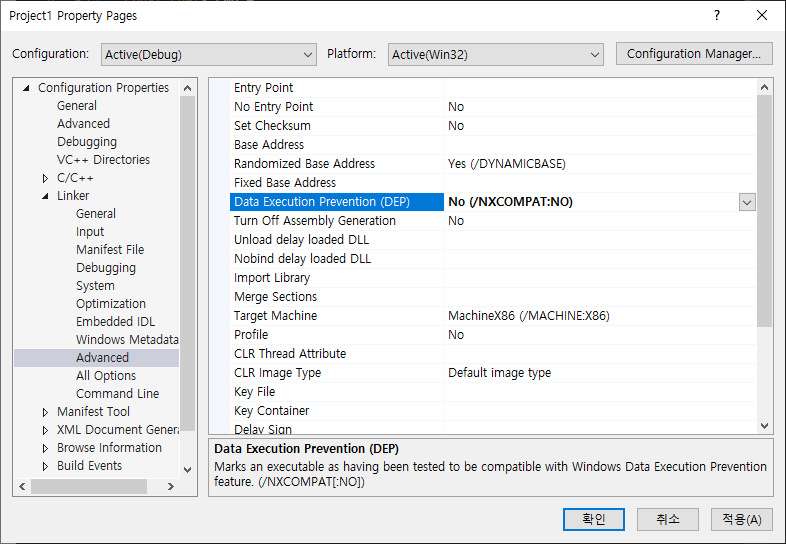Click the 적용(A) (Apply) button

click(742, 519)
